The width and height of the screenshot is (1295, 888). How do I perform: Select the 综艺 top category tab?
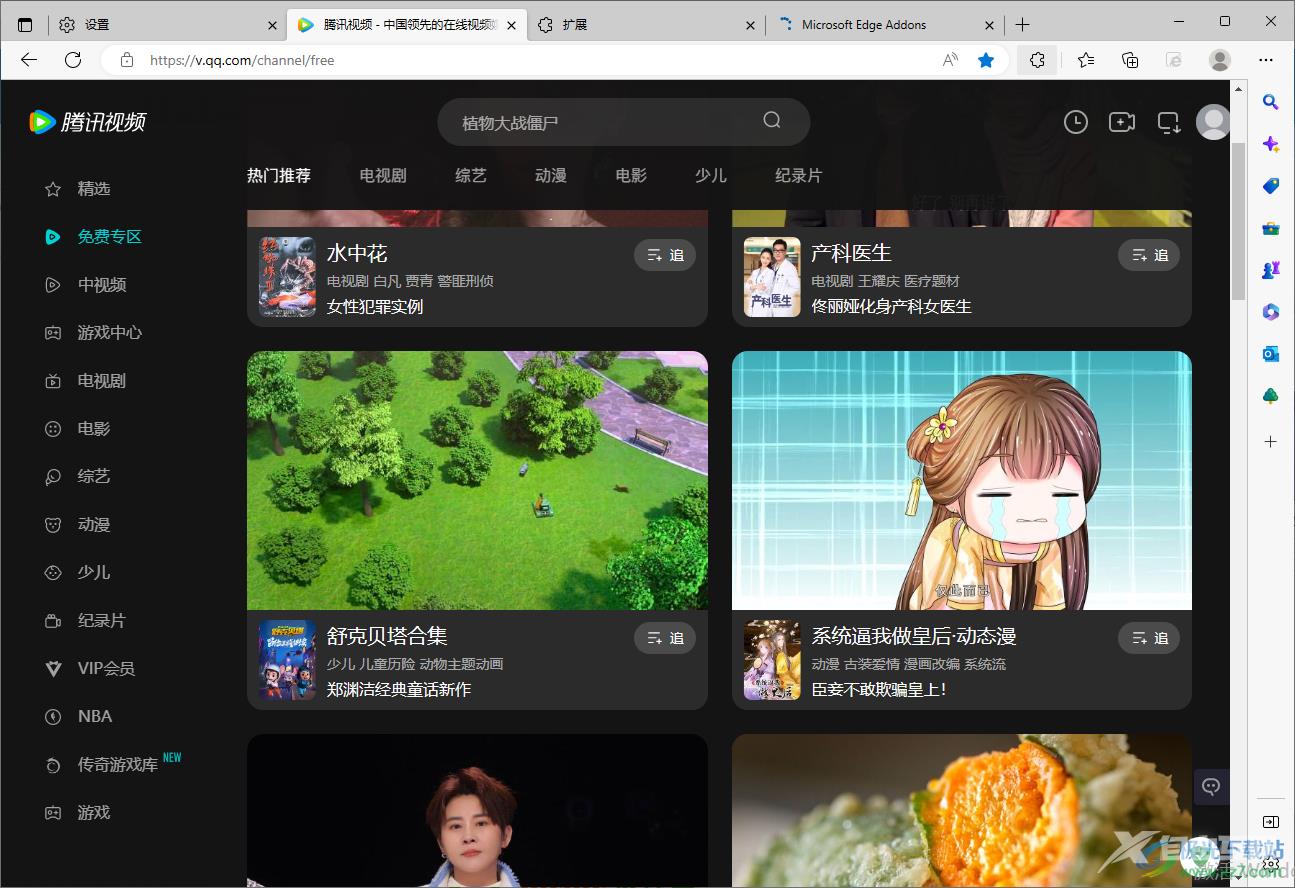click(x=471, y=175)
